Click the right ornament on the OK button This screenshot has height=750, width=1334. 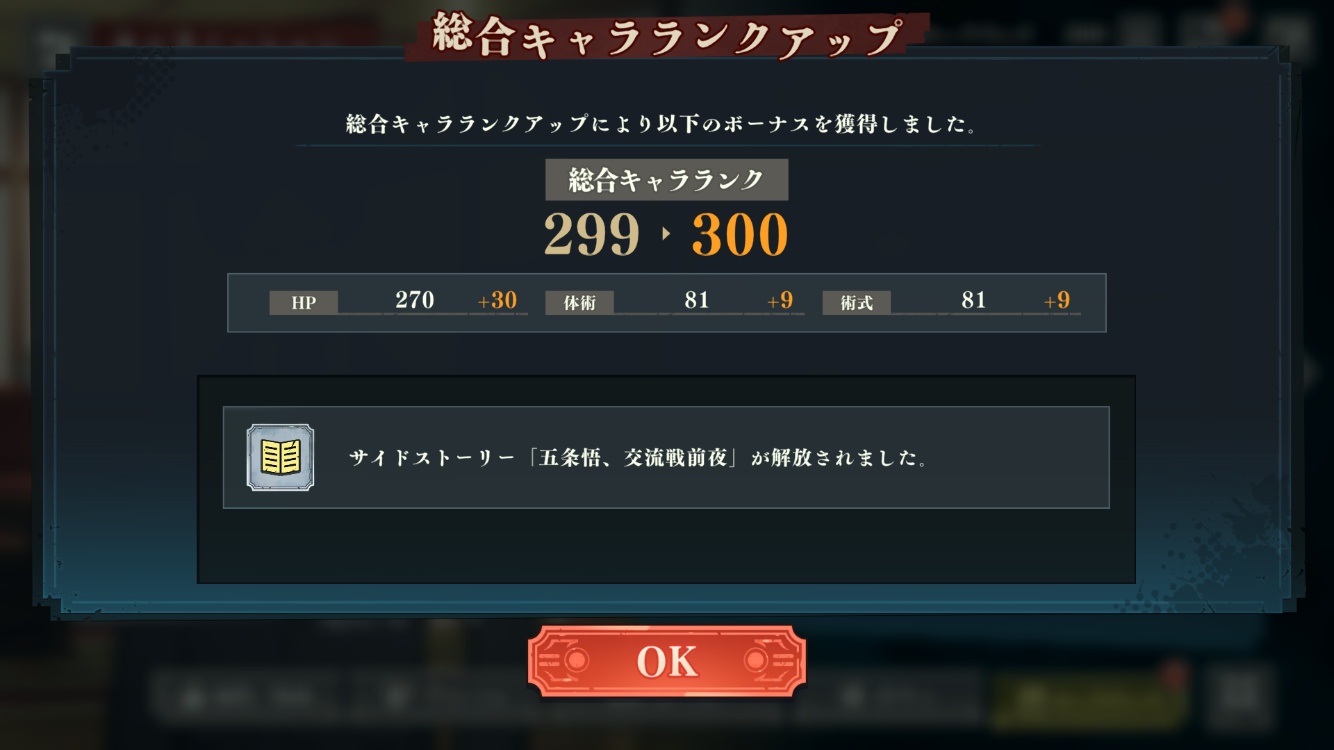click(x=757, y=662)
